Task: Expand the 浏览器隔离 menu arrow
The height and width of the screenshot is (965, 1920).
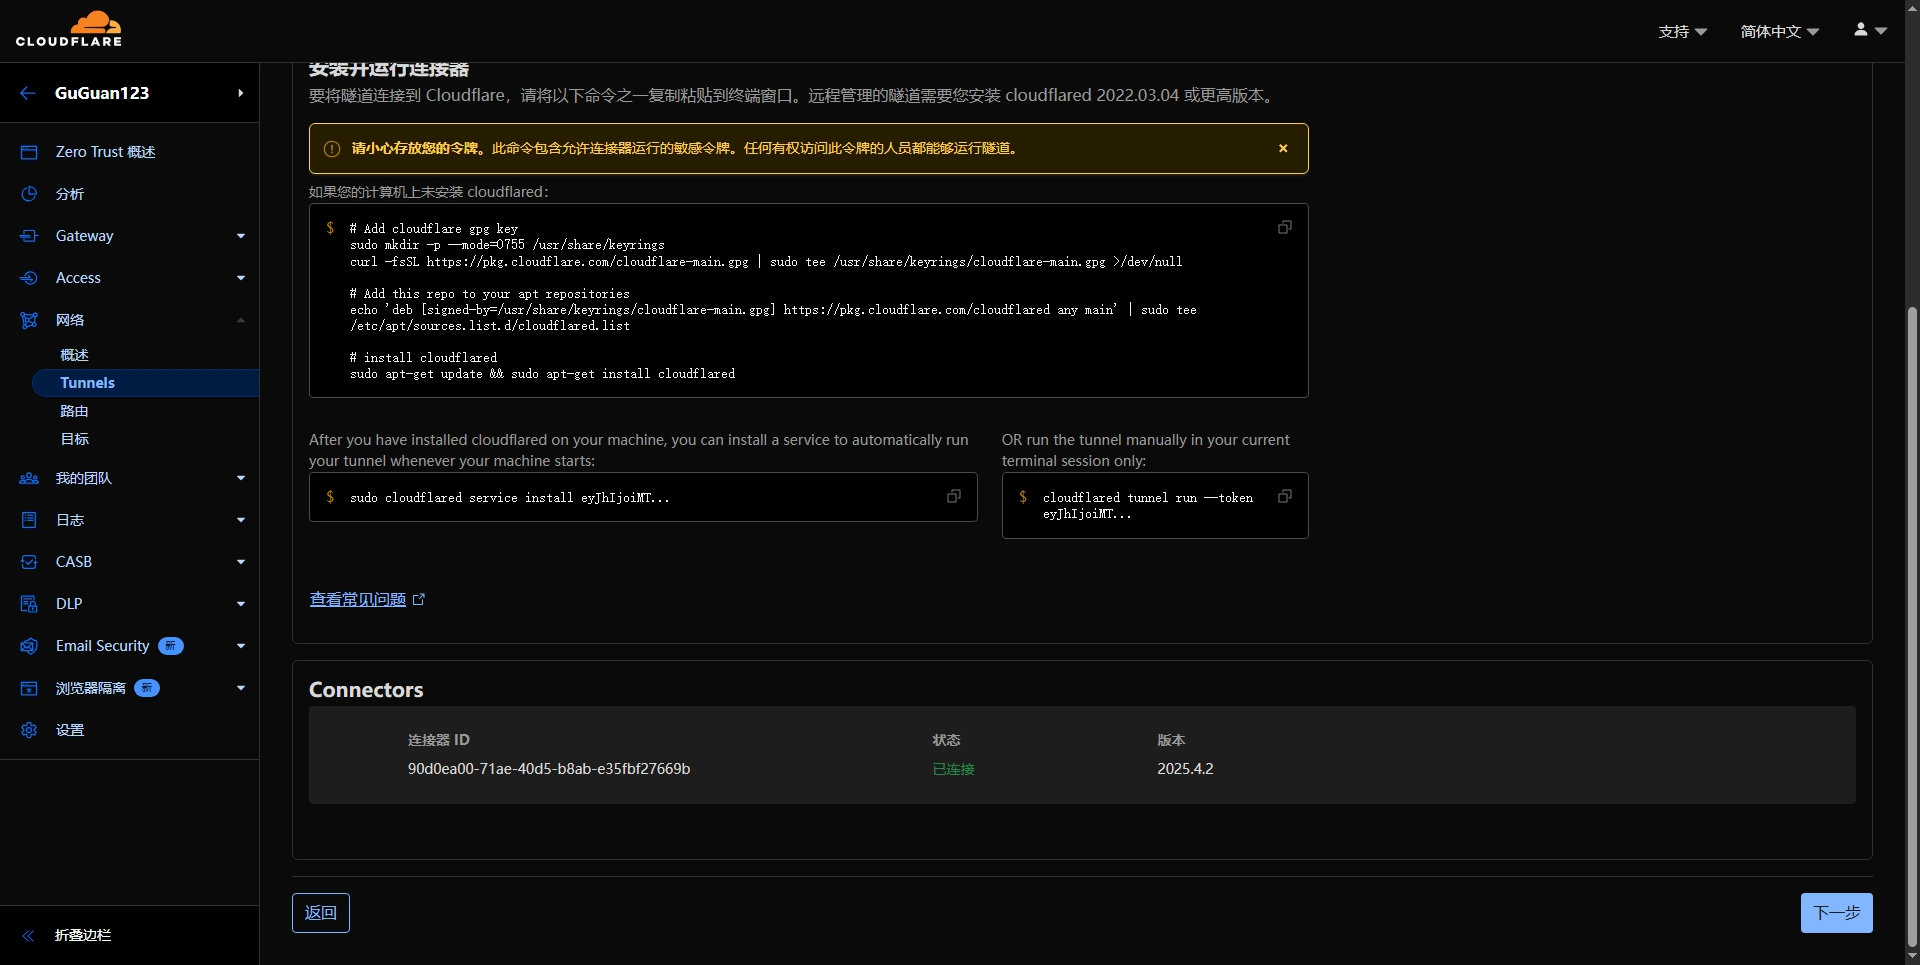Action: pyautogui.click(x=241, y=688)
